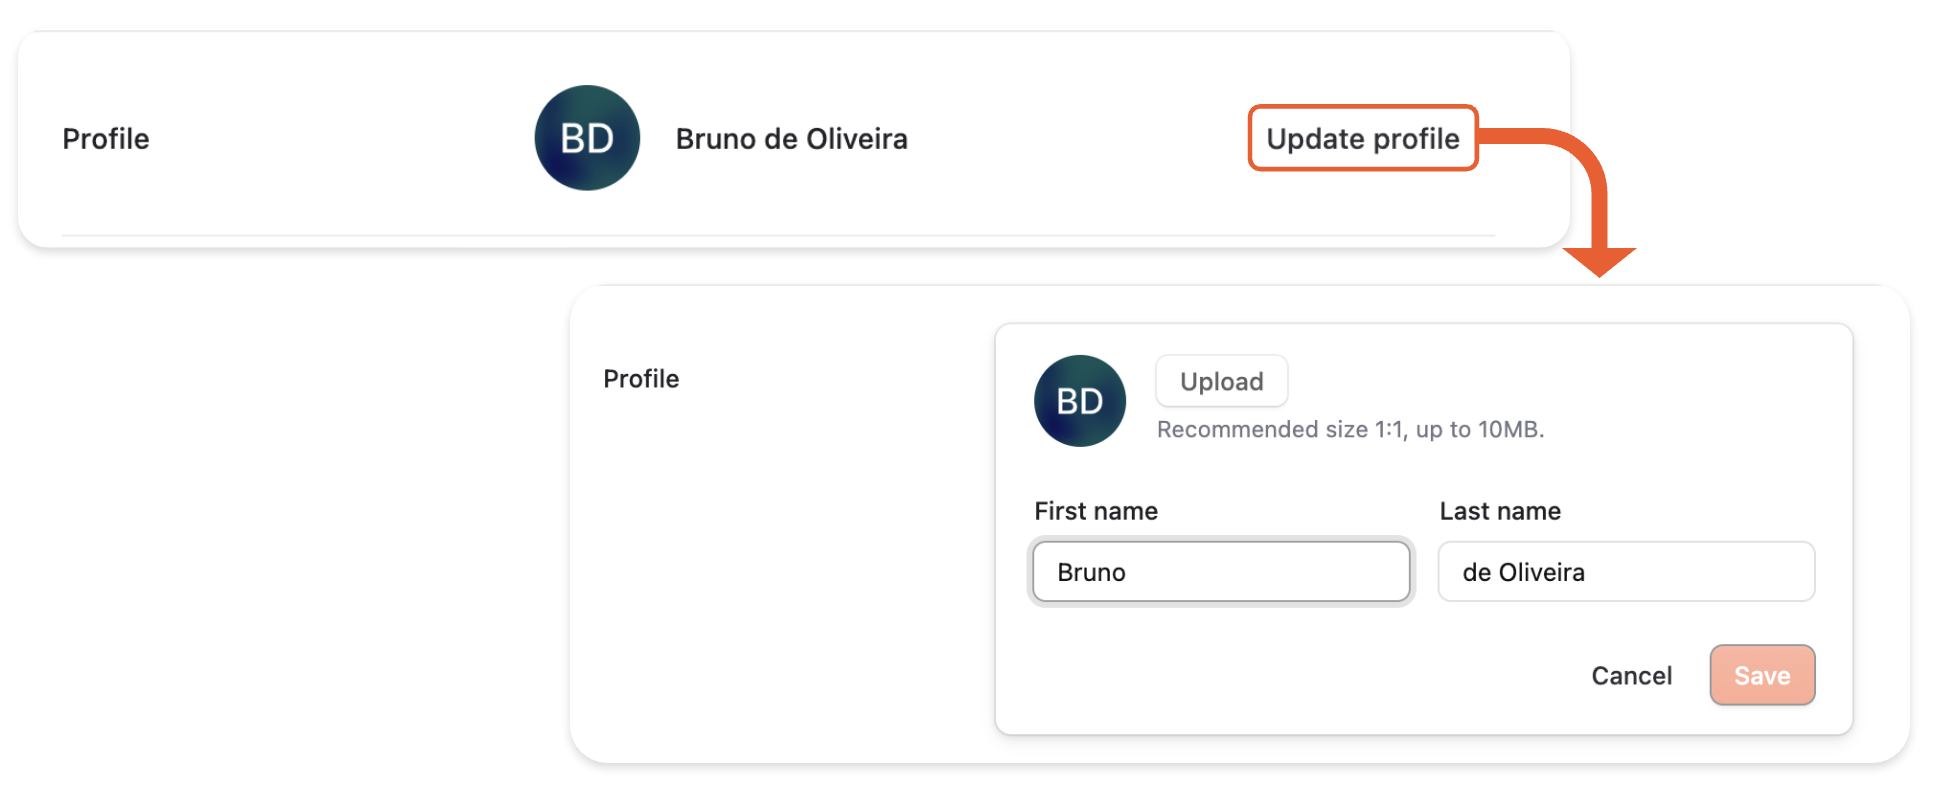Save the profile changes
This screenshot has height=792, width=1934.
click(x=1761, y=675)
